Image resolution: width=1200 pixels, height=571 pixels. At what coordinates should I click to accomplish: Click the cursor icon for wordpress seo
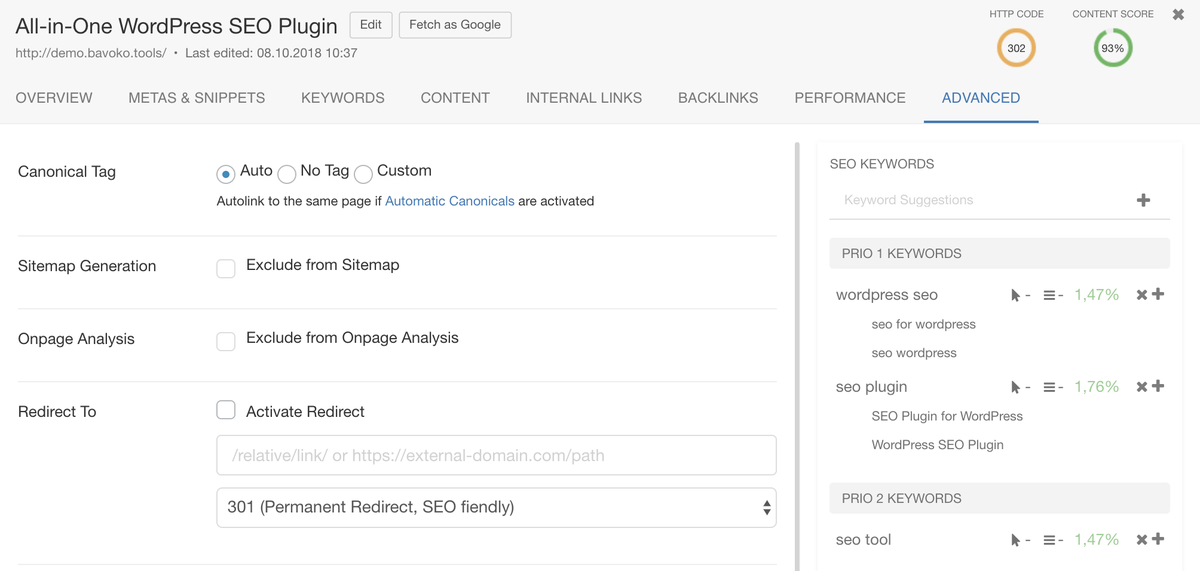[x=1016, y=295]
